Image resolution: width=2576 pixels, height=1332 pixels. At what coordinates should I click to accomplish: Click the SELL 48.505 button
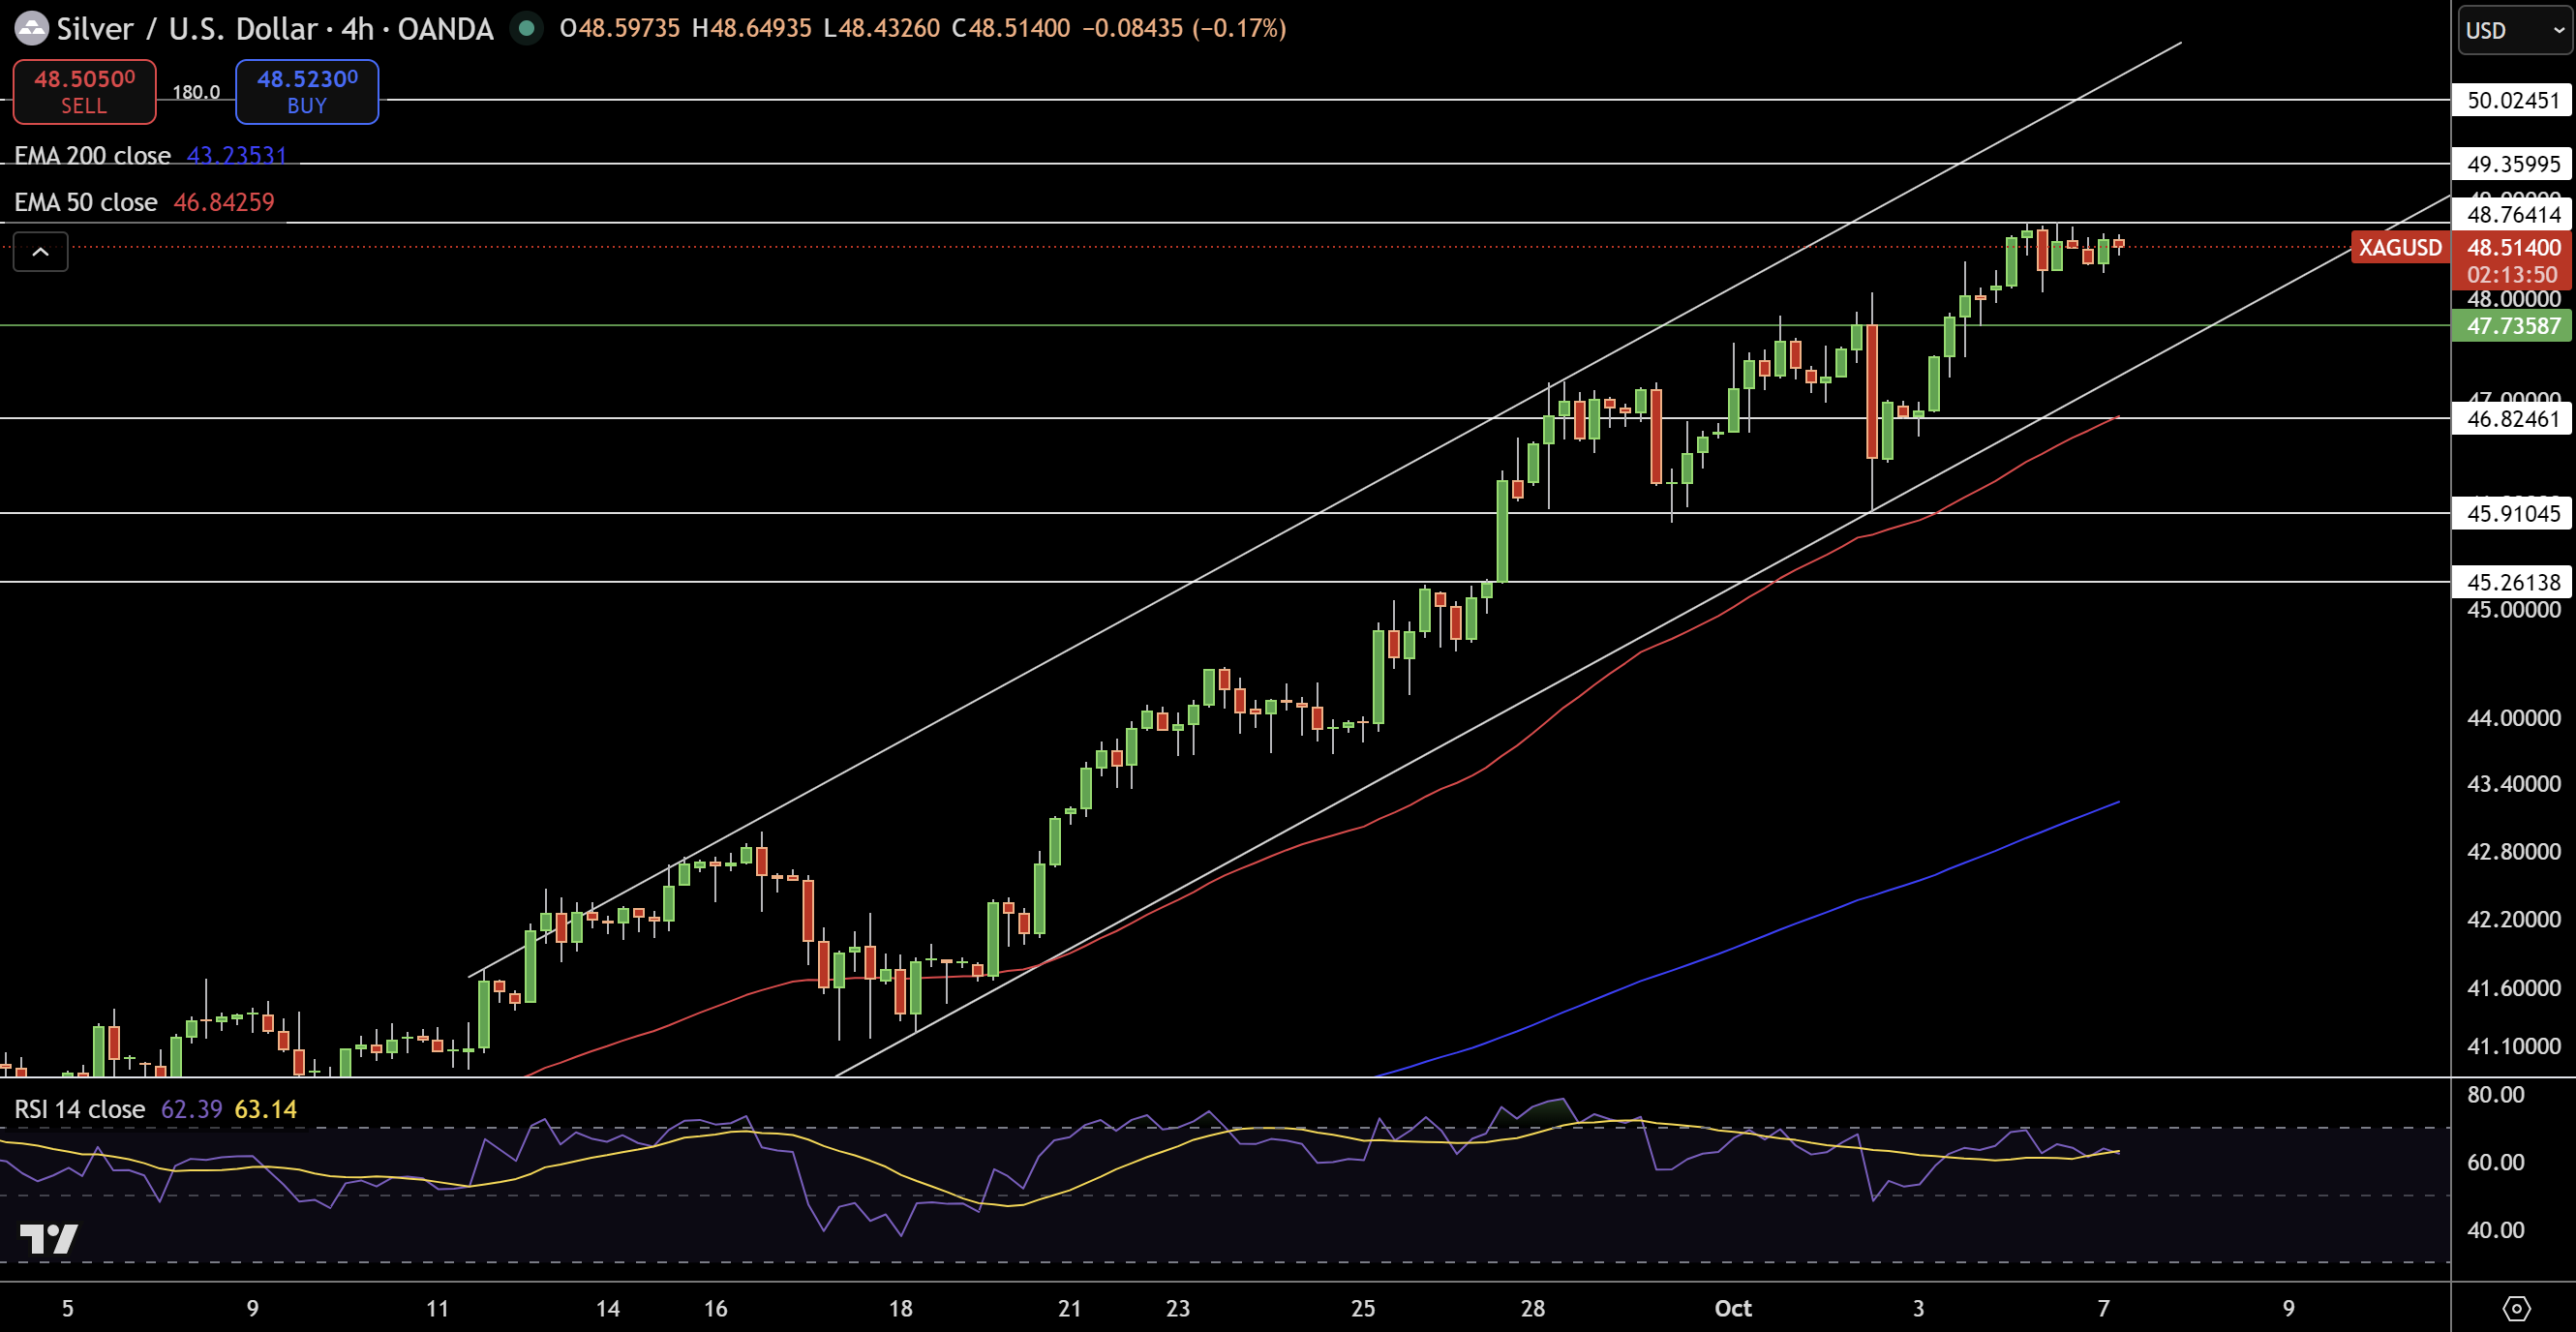click(x=84, y=91)
